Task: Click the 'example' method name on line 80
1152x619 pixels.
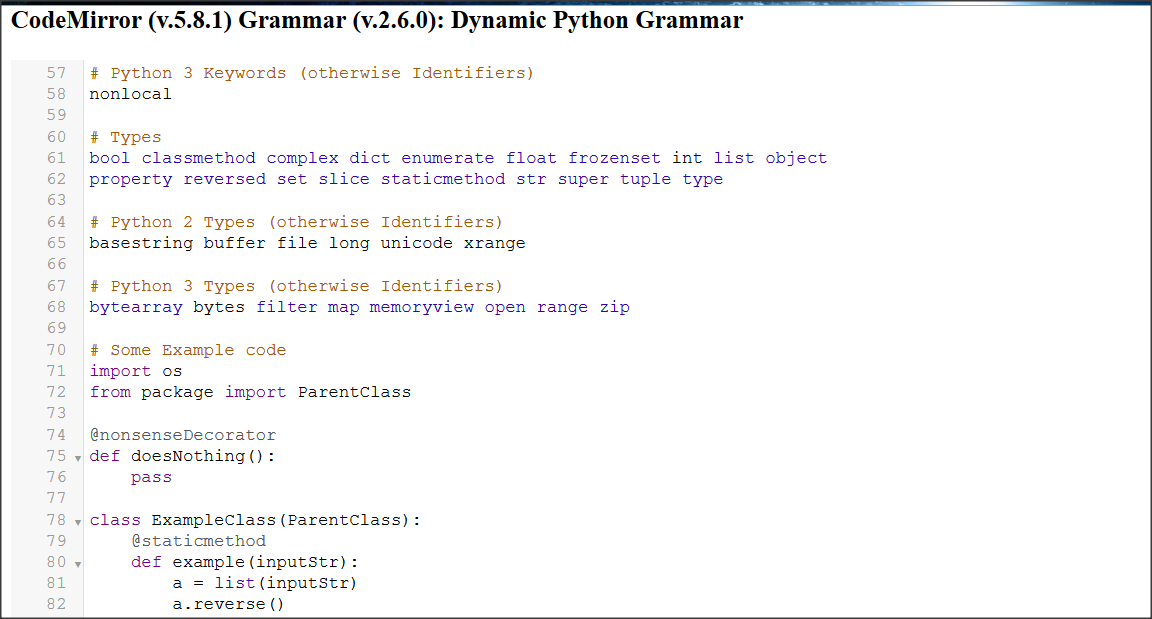Action: coord(209,563)
